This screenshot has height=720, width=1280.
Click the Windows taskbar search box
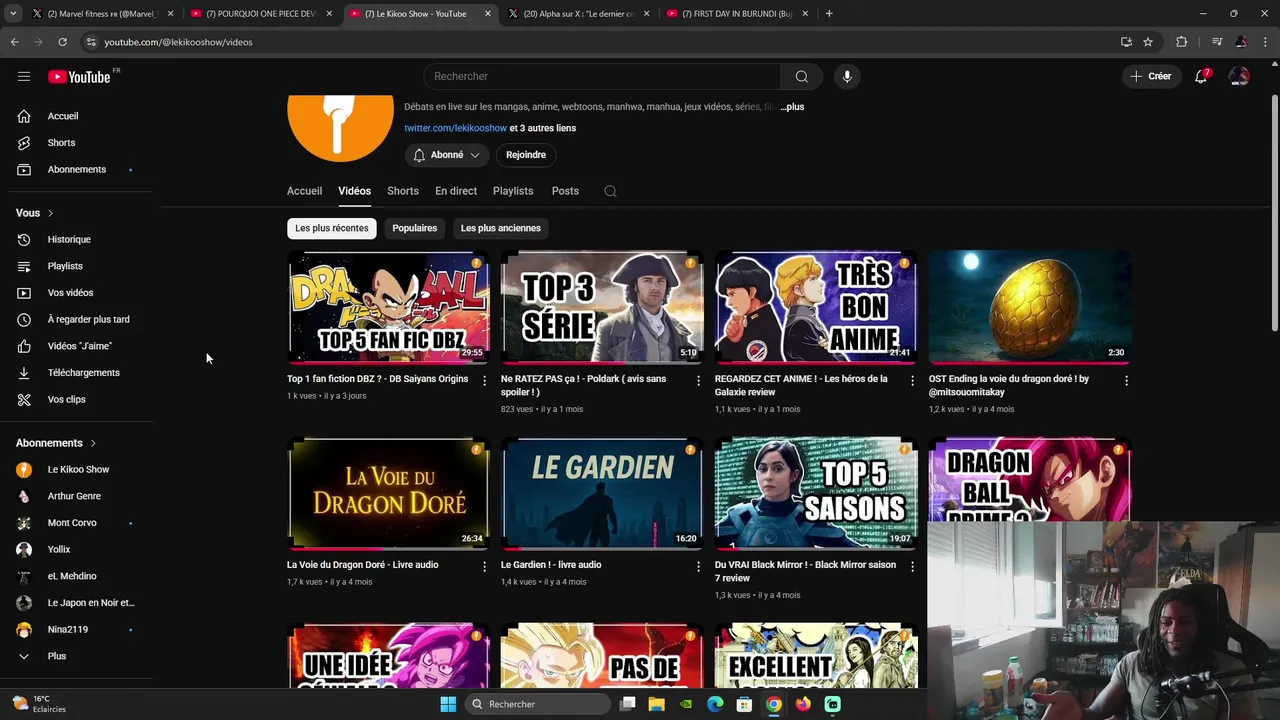pyautogui.click(x=539, y=704)
